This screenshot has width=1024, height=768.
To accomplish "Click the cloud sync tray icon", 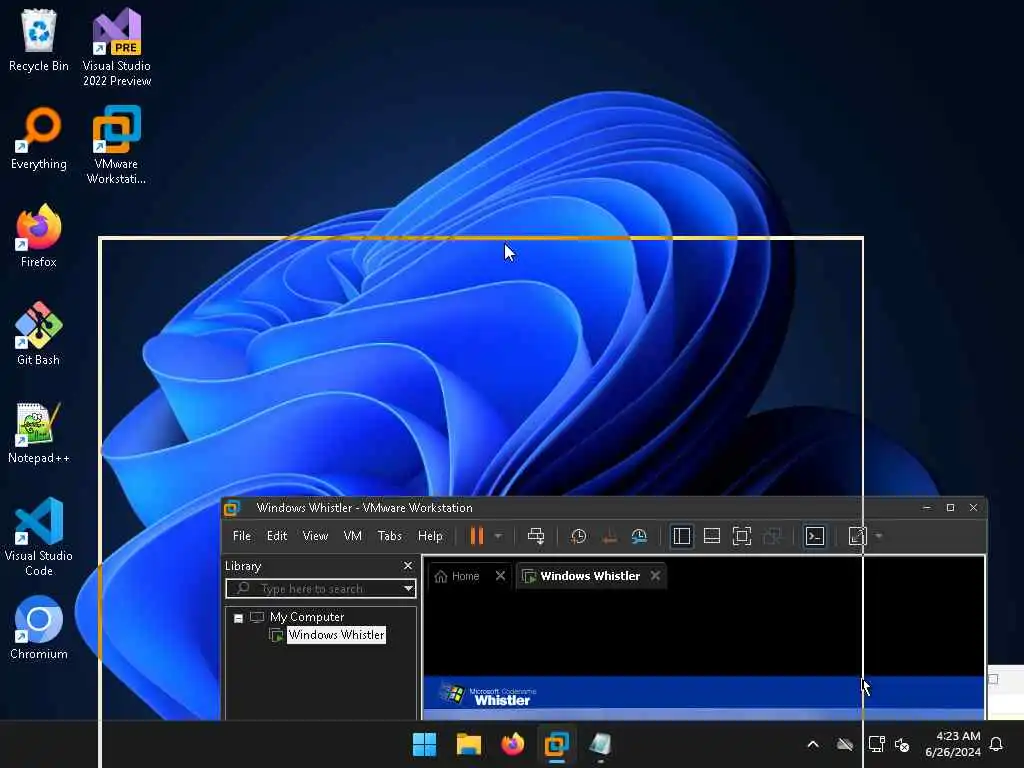I will 845,744.
